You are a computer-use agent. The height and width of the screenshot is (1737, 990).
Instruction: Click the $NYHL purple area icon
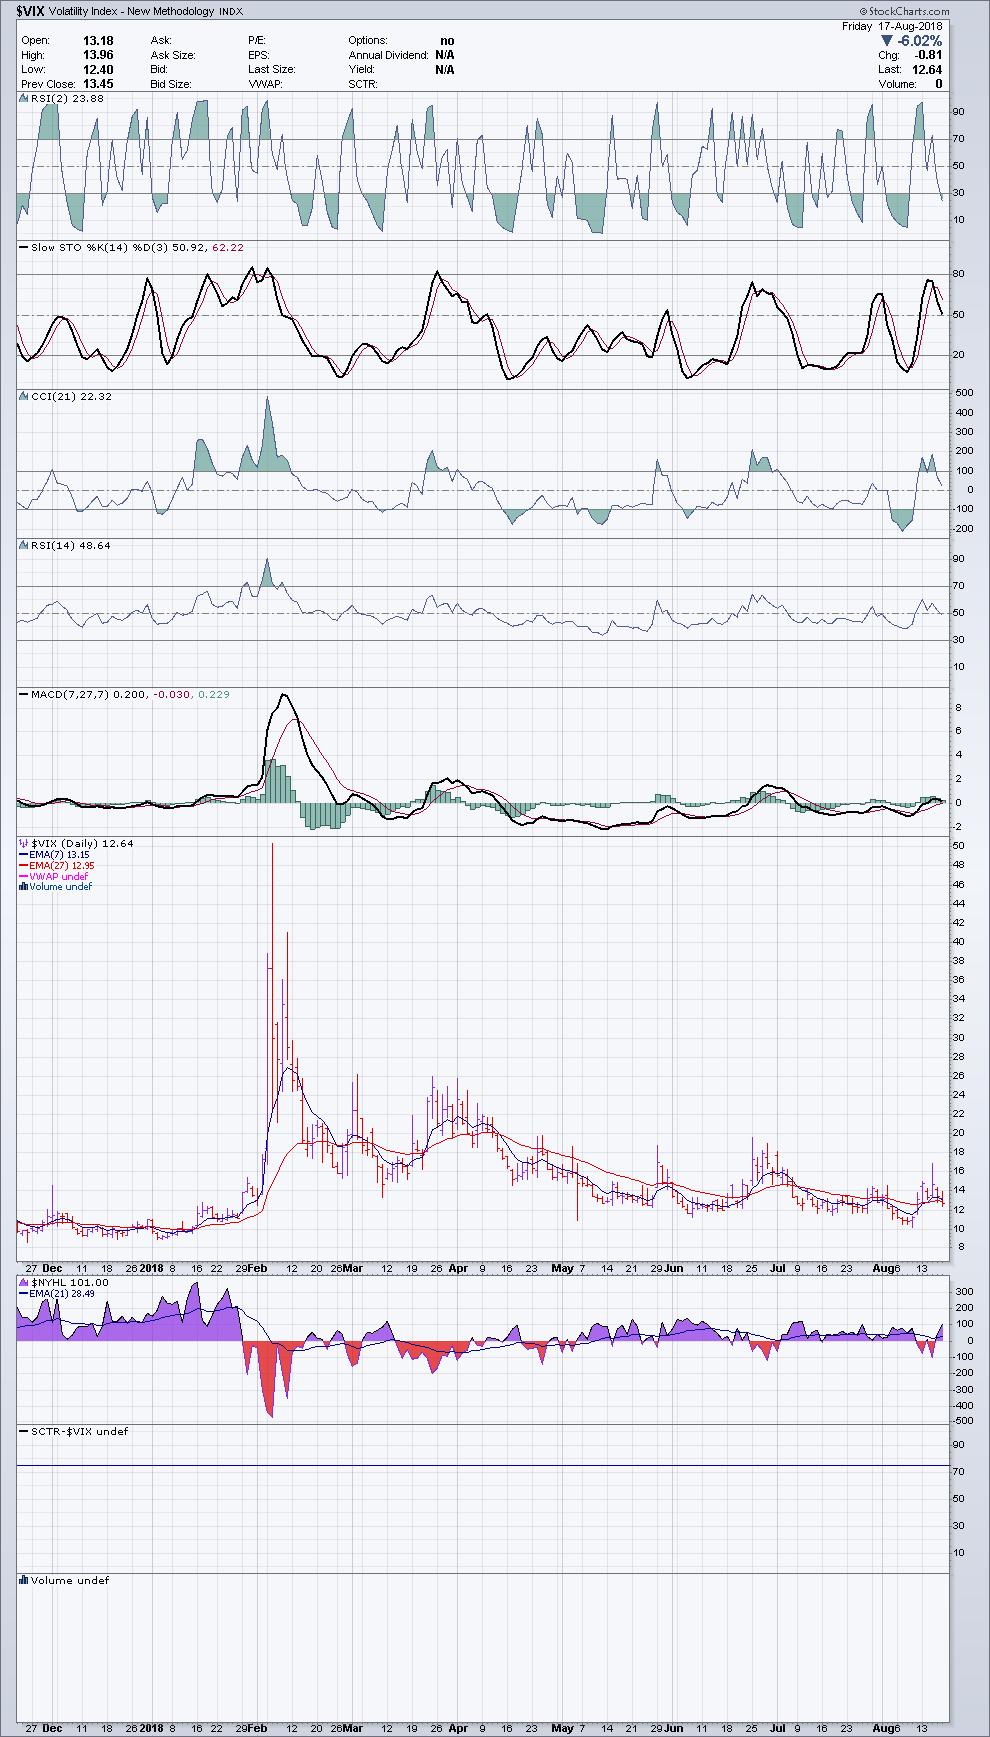pyautogui.click(x=24, y=1282)
